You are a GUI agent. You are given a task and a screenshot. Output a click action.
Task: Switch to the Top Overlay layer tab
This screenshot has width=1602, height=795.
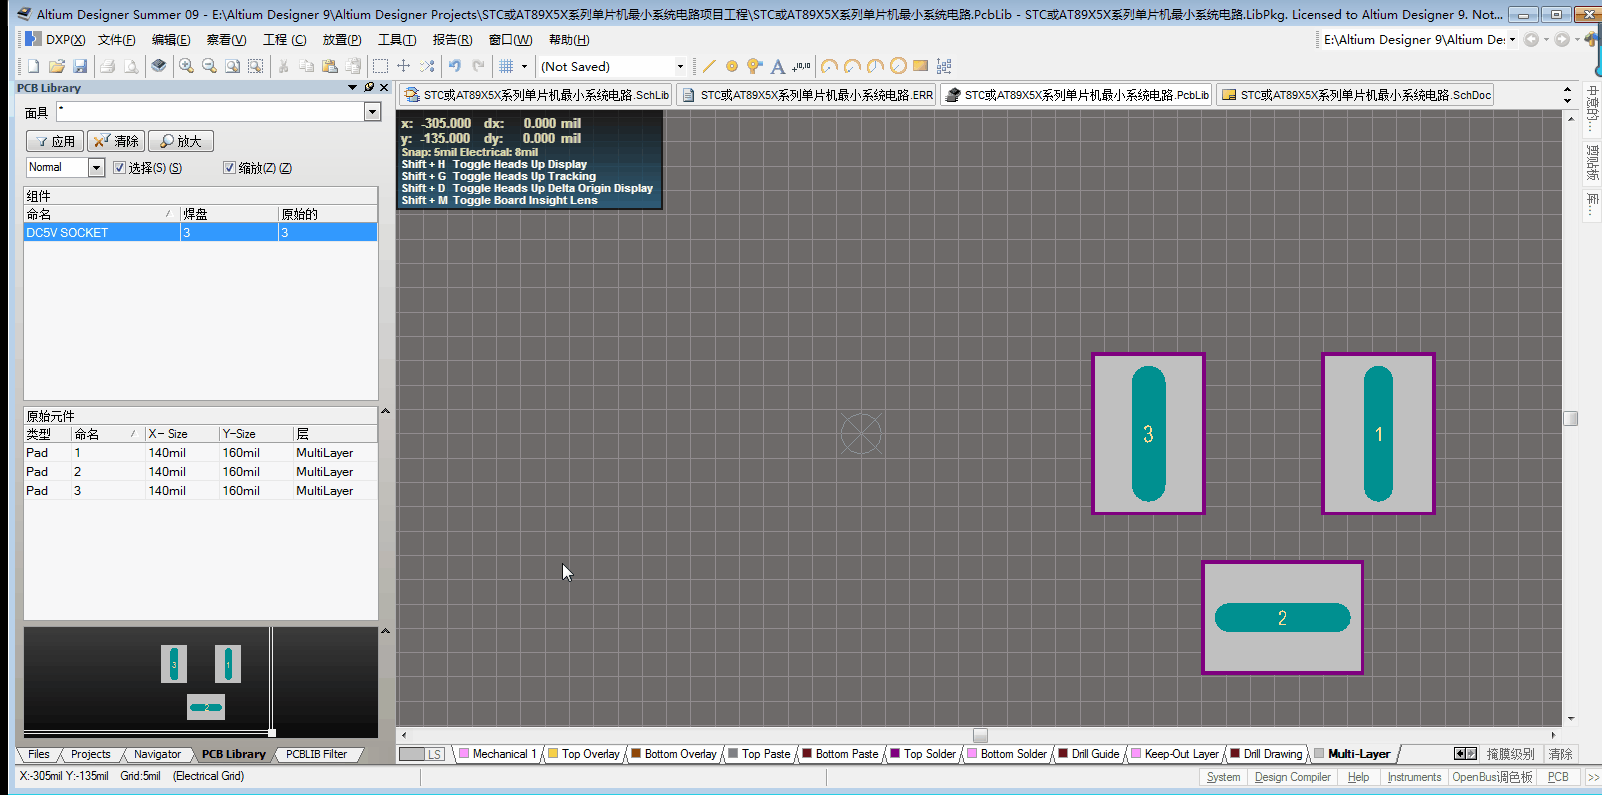pos(584,754)
